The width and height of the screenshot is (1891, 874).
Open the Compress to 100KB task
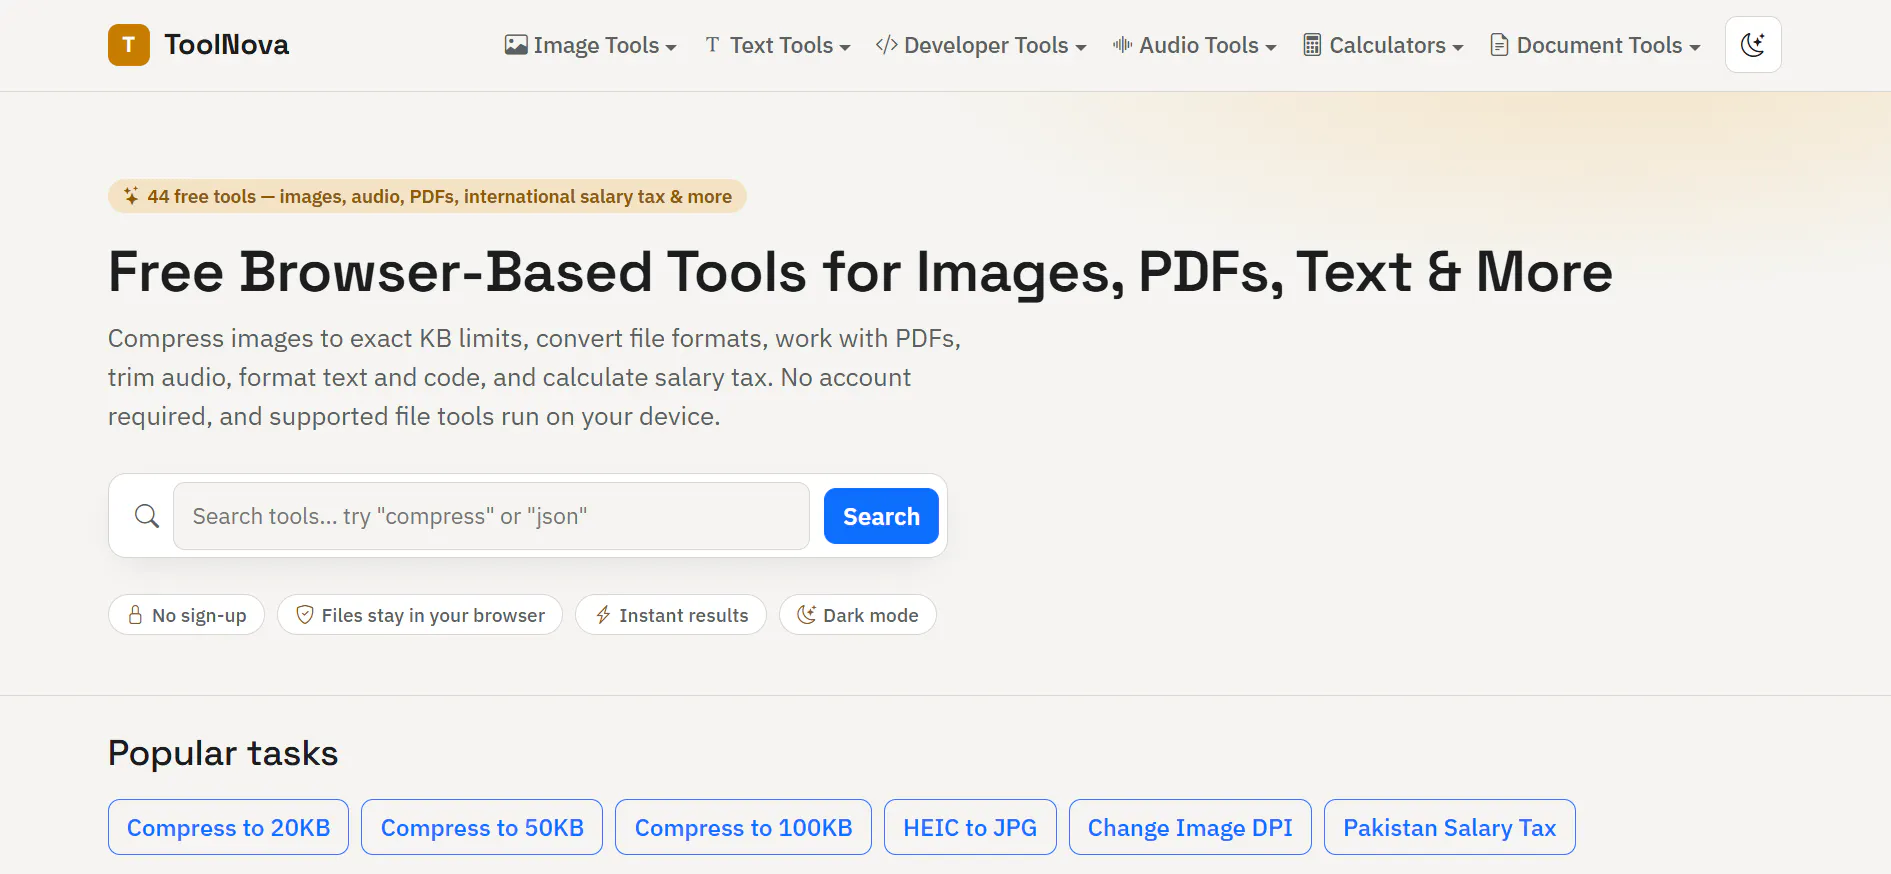[743, 827]
